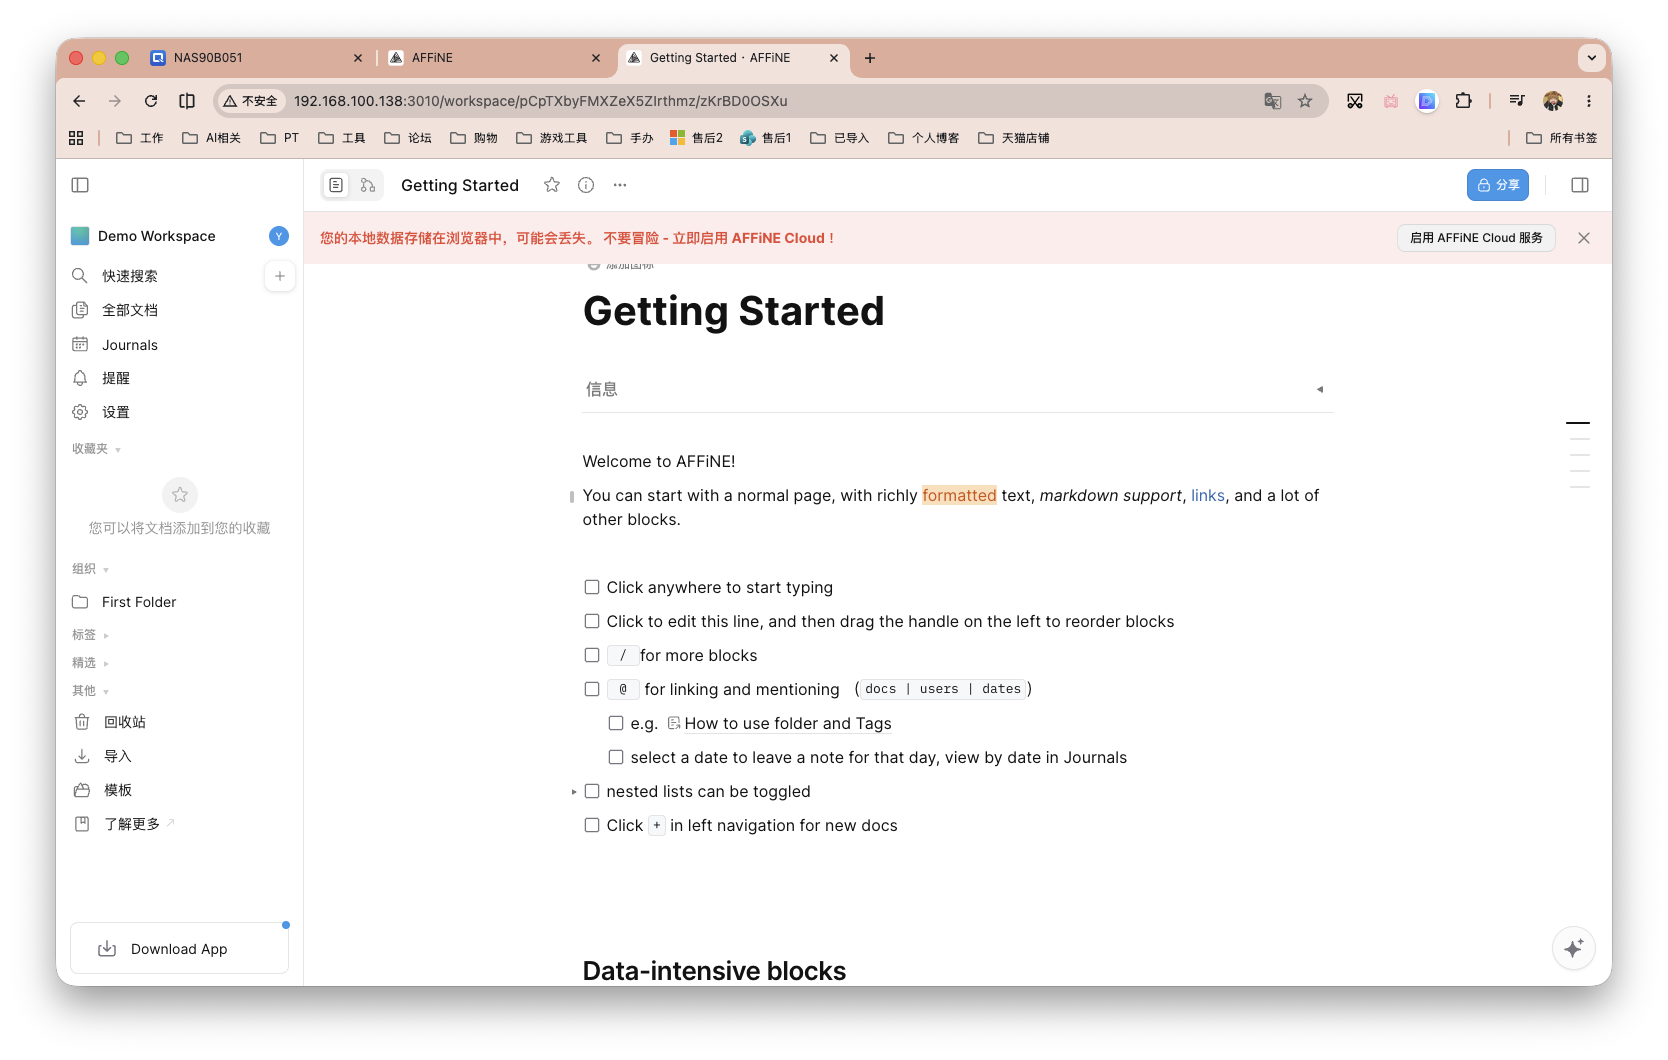This screenshot has width=1668, height=1060.
Task: Open the AI相关 bookmarks folder
Action: [211, 138]
